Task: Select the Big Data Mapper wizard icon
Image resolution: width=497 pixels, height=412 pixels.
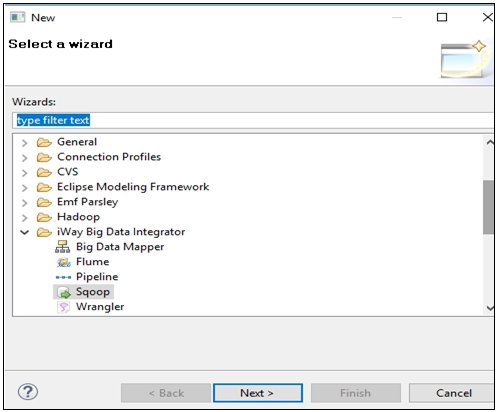Action: pos(62,247)
